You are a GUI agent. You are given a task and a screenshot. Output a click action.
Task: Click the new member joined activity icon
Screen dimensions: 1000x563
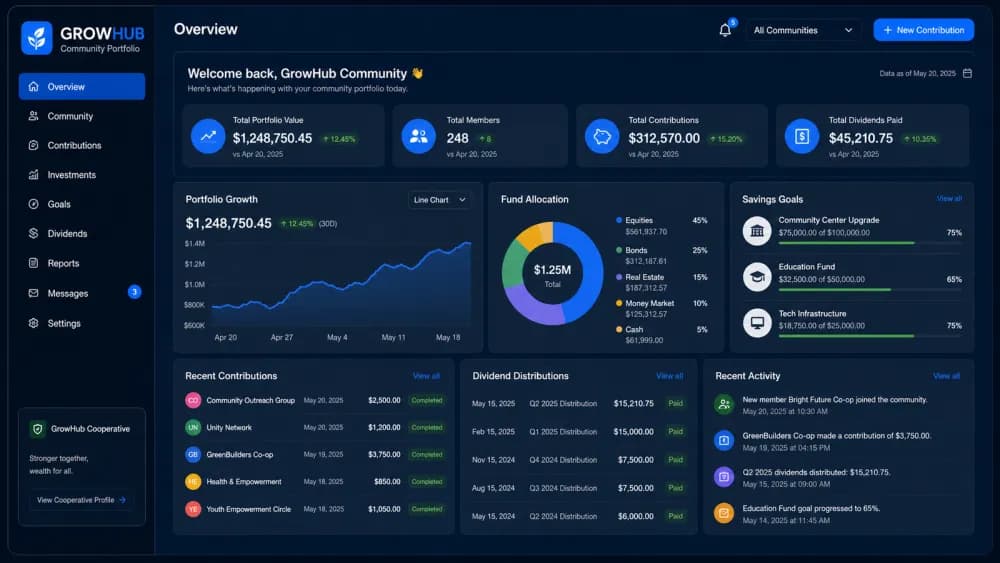724,404
